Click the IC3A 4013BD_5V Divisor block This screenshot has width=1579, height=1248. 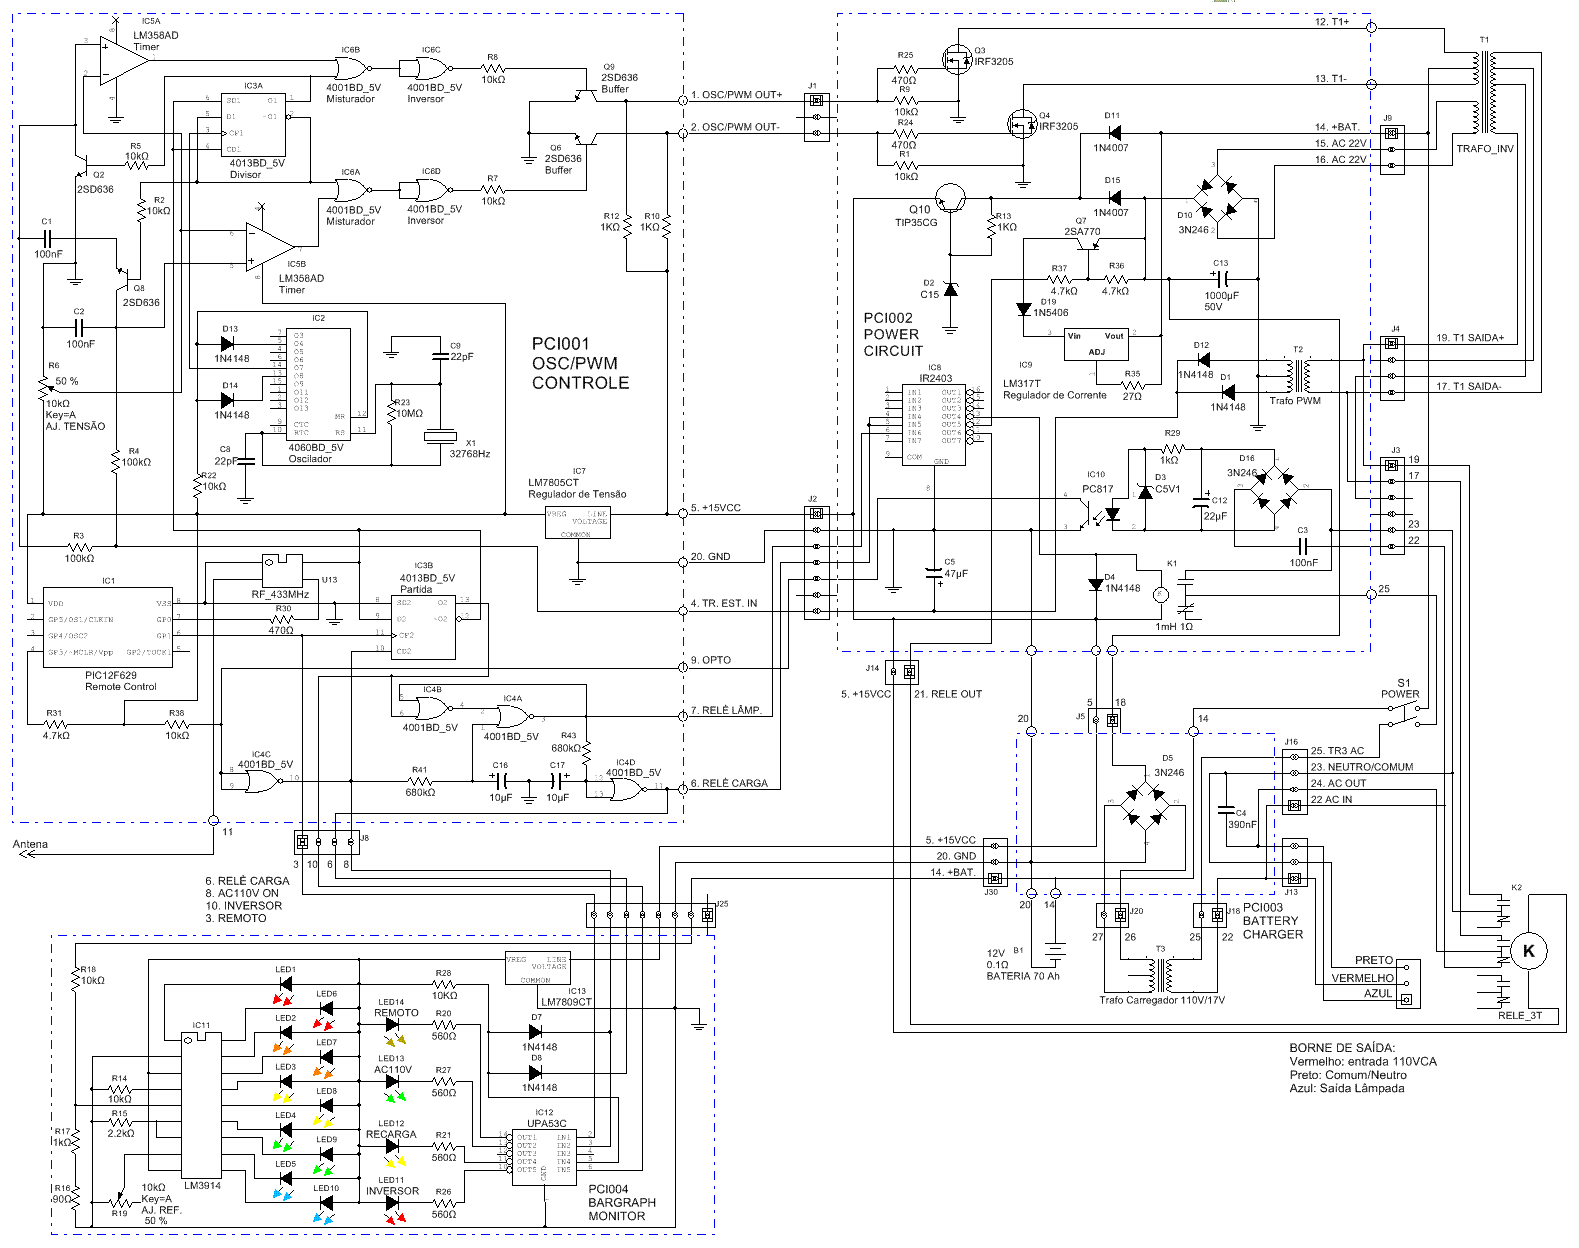tap(252, 124)
